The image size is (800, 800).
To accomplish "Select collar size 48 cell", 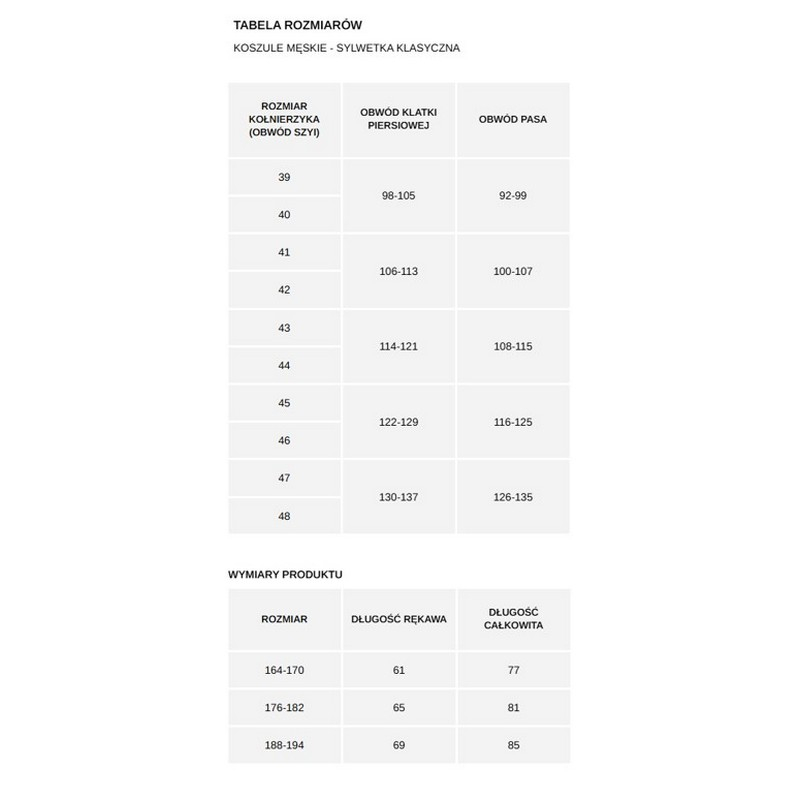I will (x=284, y=516).
